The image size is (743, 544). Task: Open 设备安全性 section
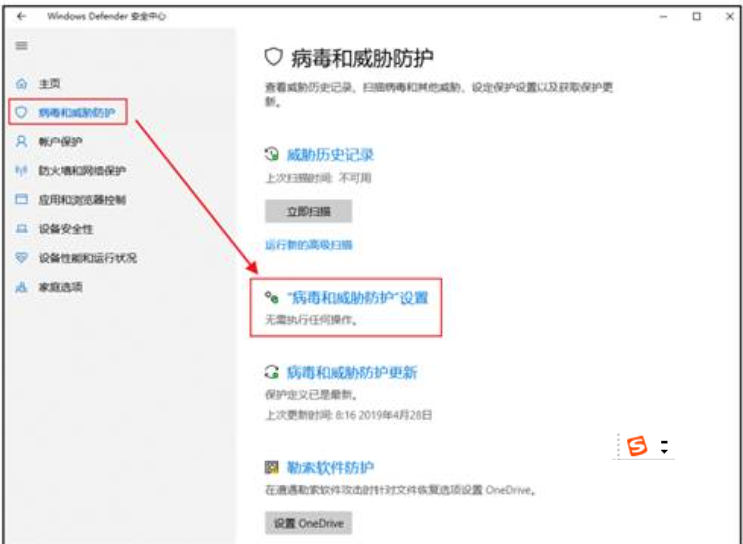[66, 228]
